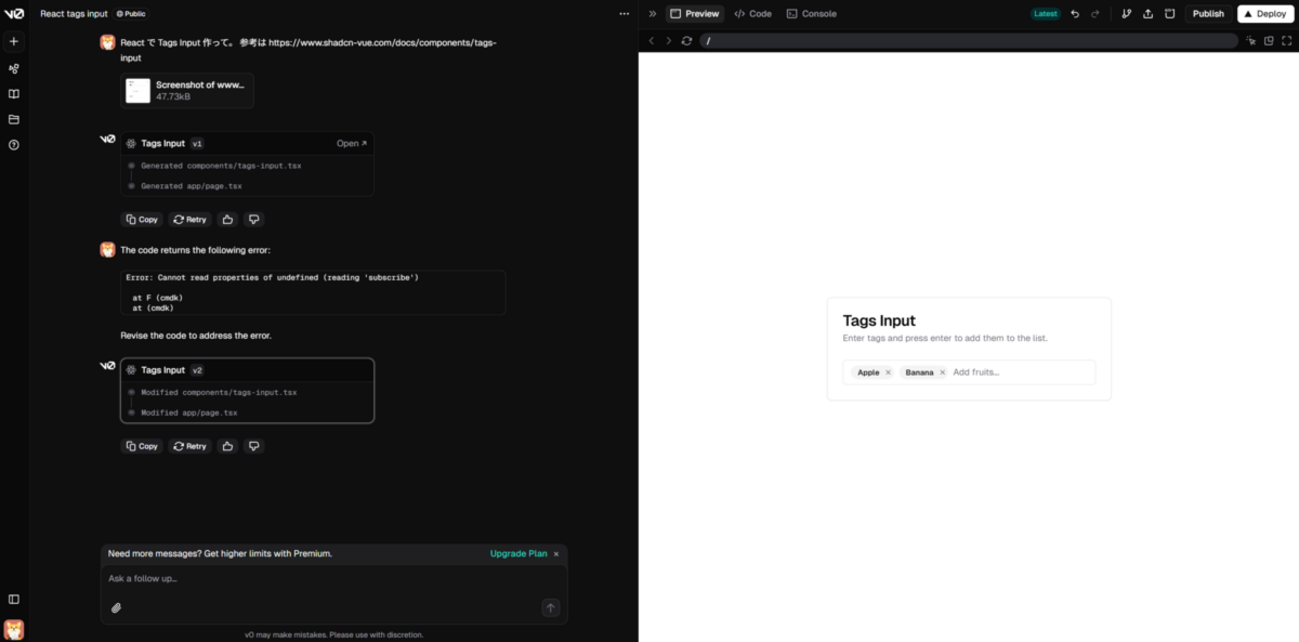Open the help question mark icon
This screenshot has height=642, width=1299.
(14, 145)
